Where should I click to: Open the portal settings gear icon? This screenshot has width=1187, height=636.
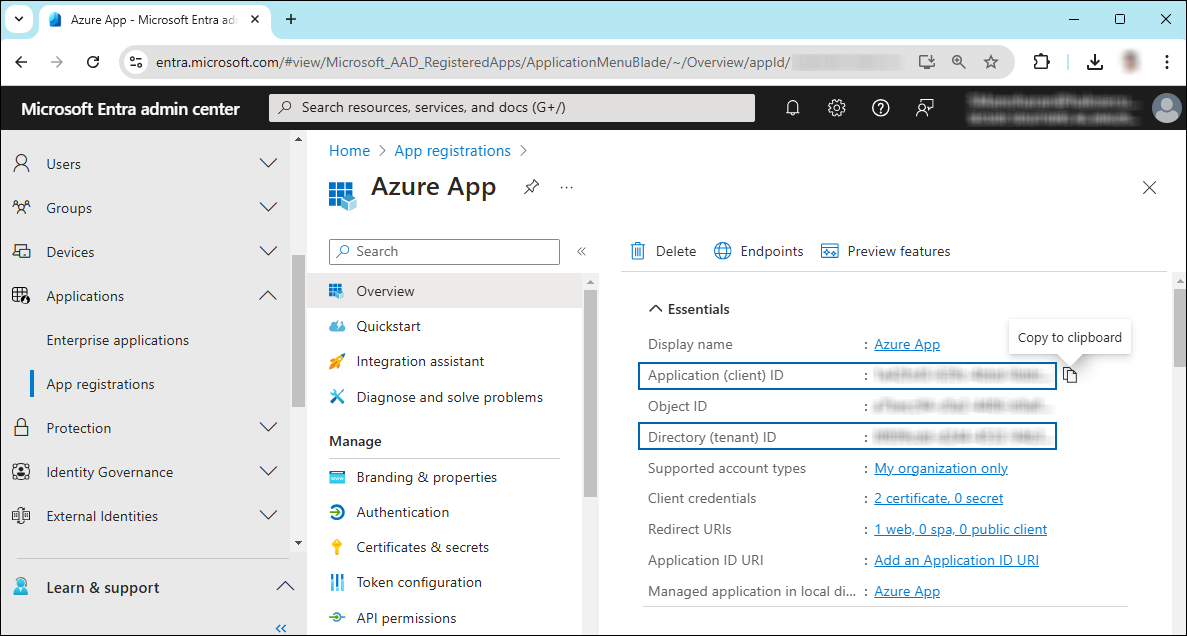[837, 108]
